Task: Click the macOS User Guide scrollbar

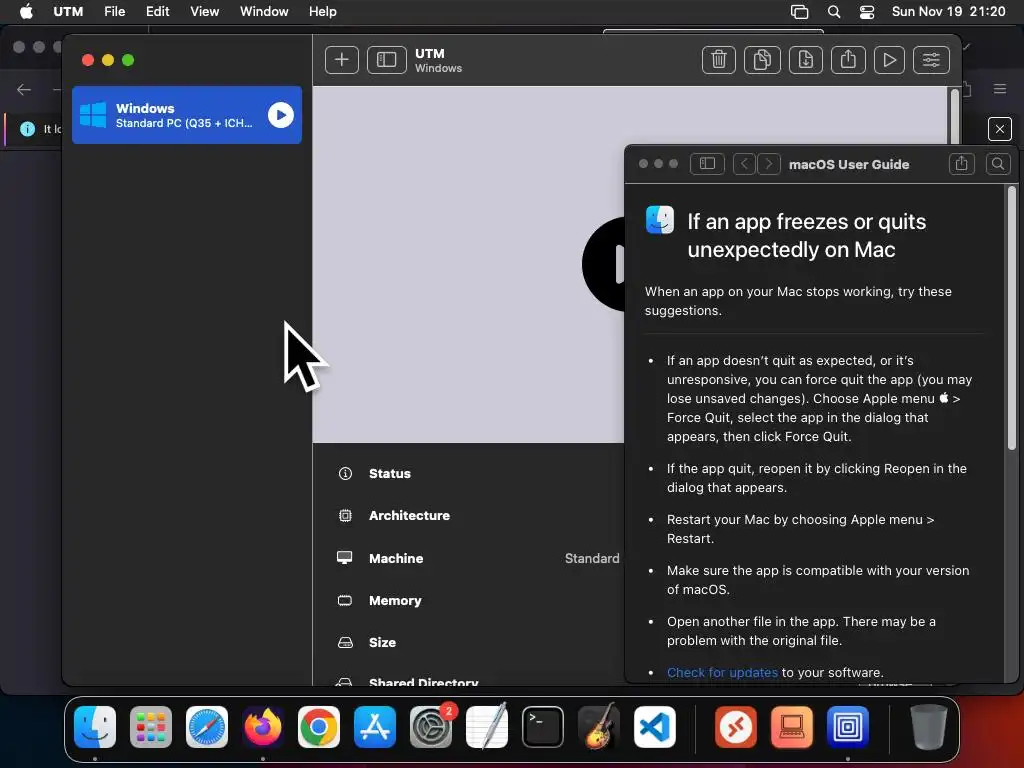Action: 1012,320
